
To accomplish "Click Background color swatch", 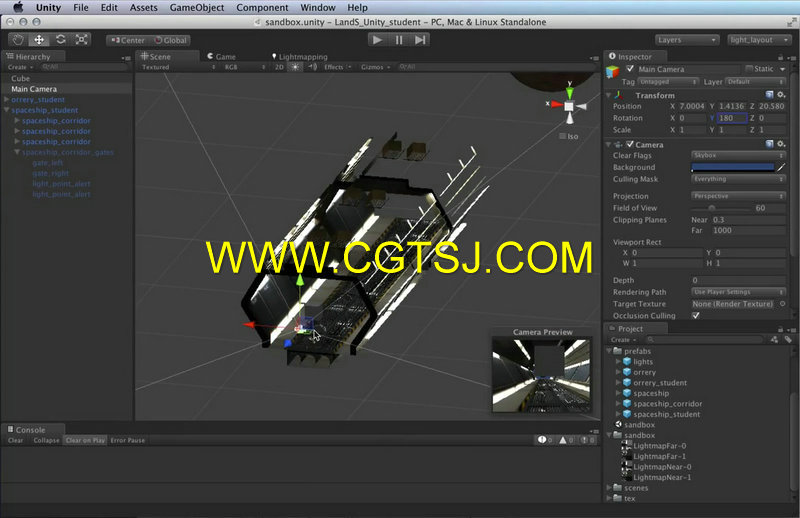I will point(733,167).
